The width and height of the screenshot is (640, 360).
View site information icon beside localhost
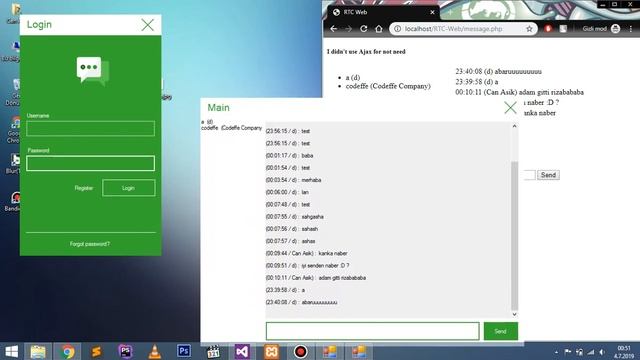coord(397,29)
